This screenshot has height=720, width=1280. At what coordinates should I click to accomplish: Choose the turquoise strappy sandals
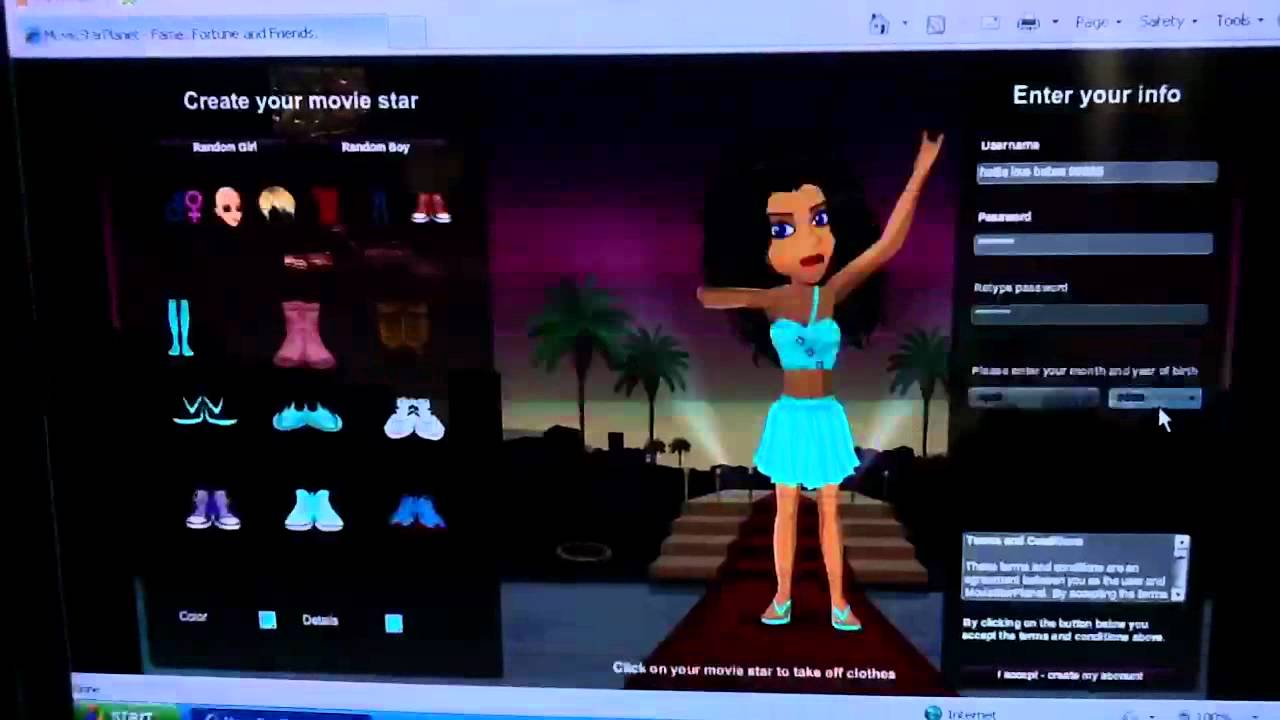[205, 410]
